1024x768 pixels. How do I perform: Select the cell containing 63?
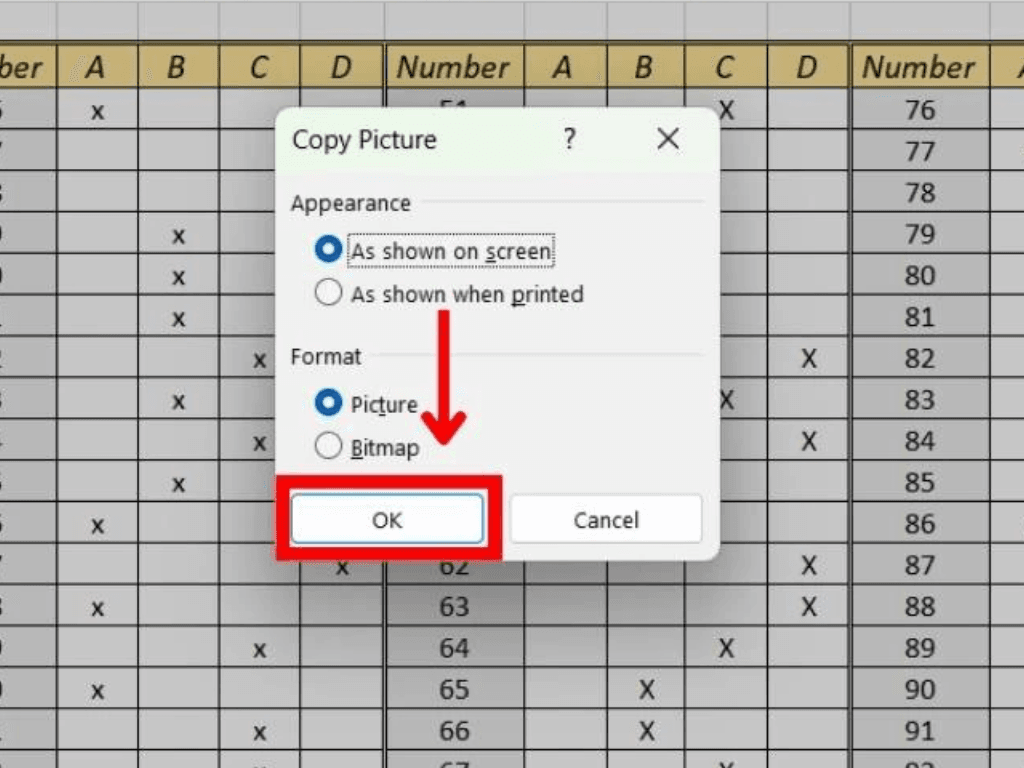click(454, 607)
